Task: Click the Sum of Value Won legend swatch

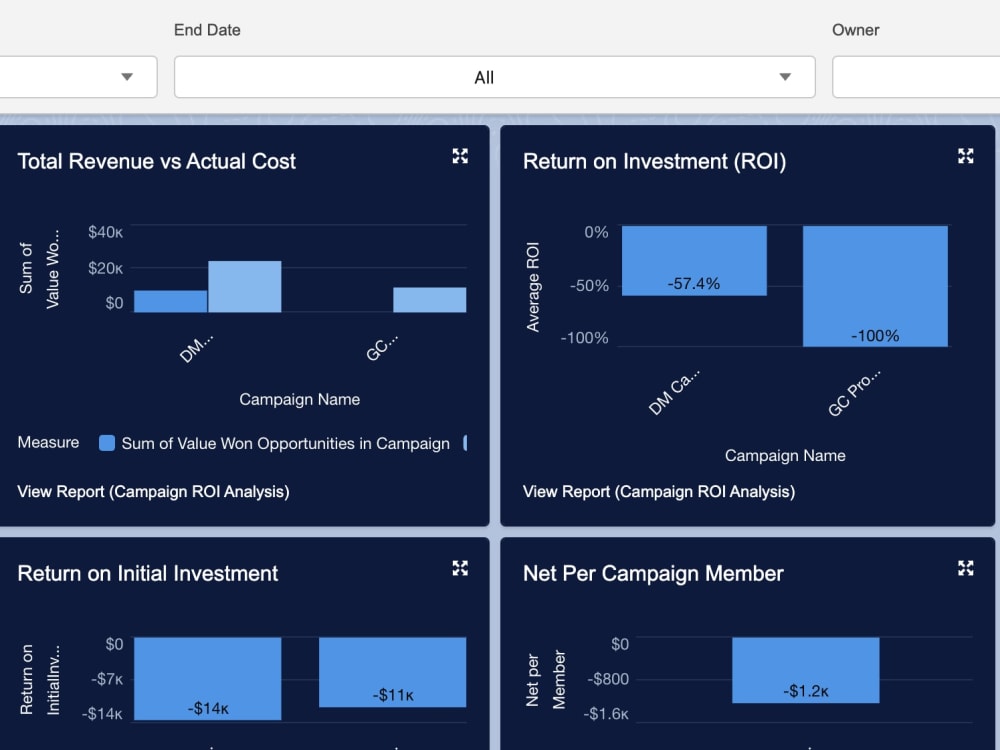Action: 107,443
